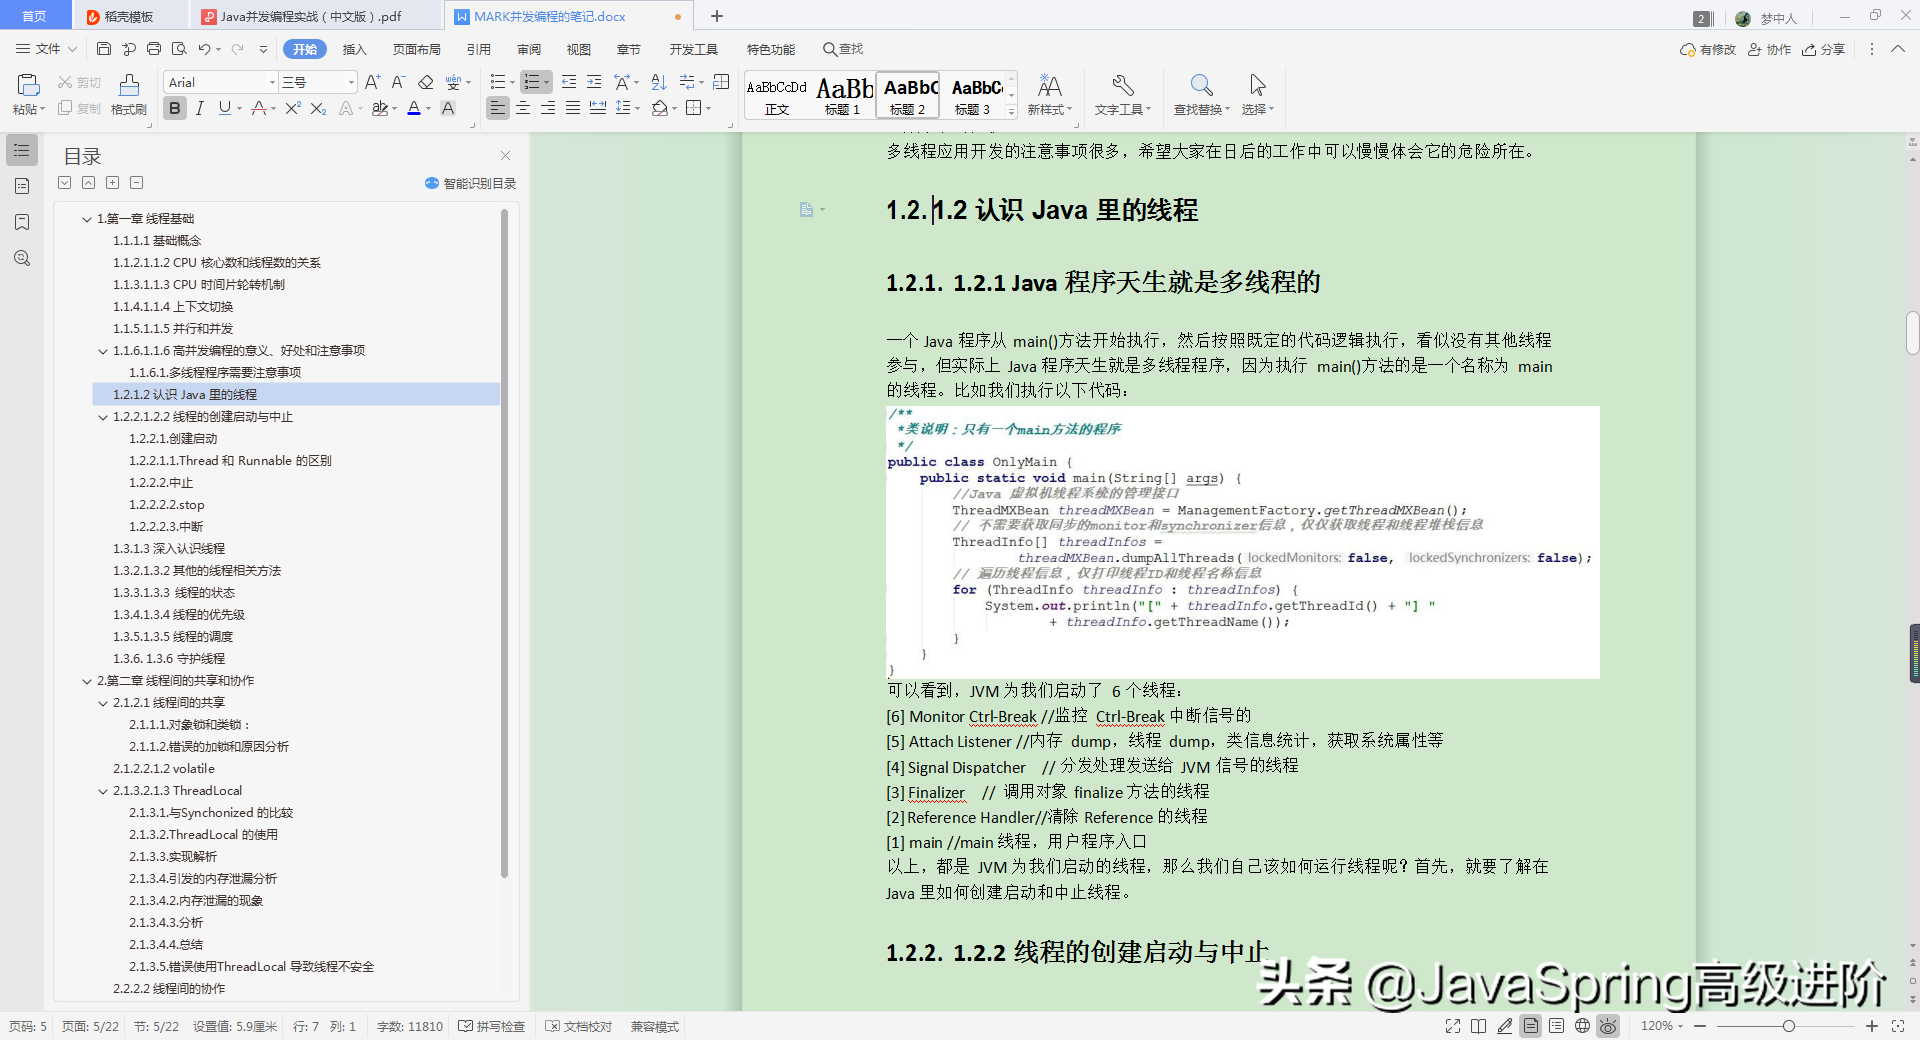1920x1040 pixels.
Task: Apply Superscript formatting
Action: point(293,108)
